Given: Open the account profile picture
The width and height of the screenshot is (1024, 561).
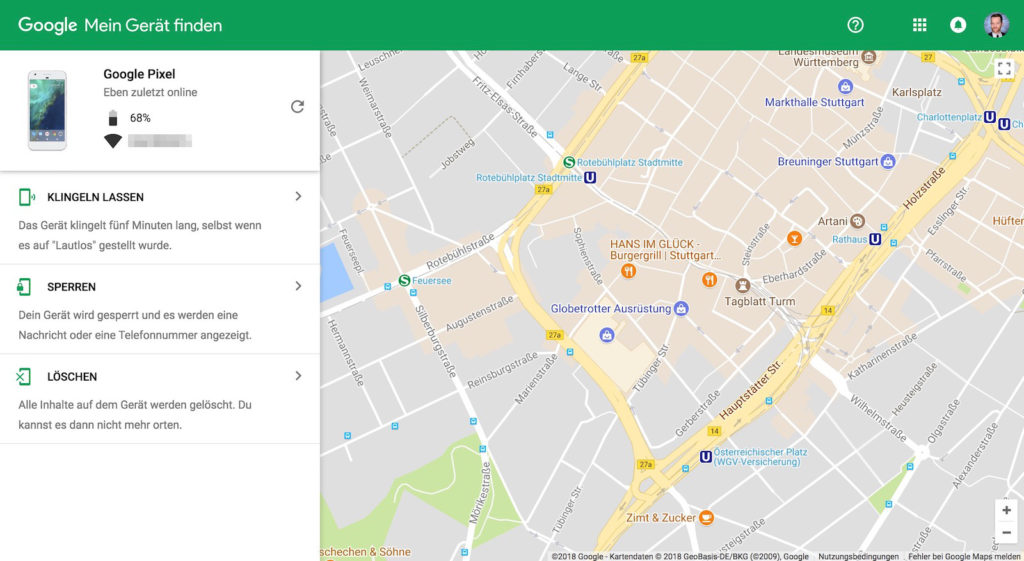Looking at the screenshot, I should point(996,25).
